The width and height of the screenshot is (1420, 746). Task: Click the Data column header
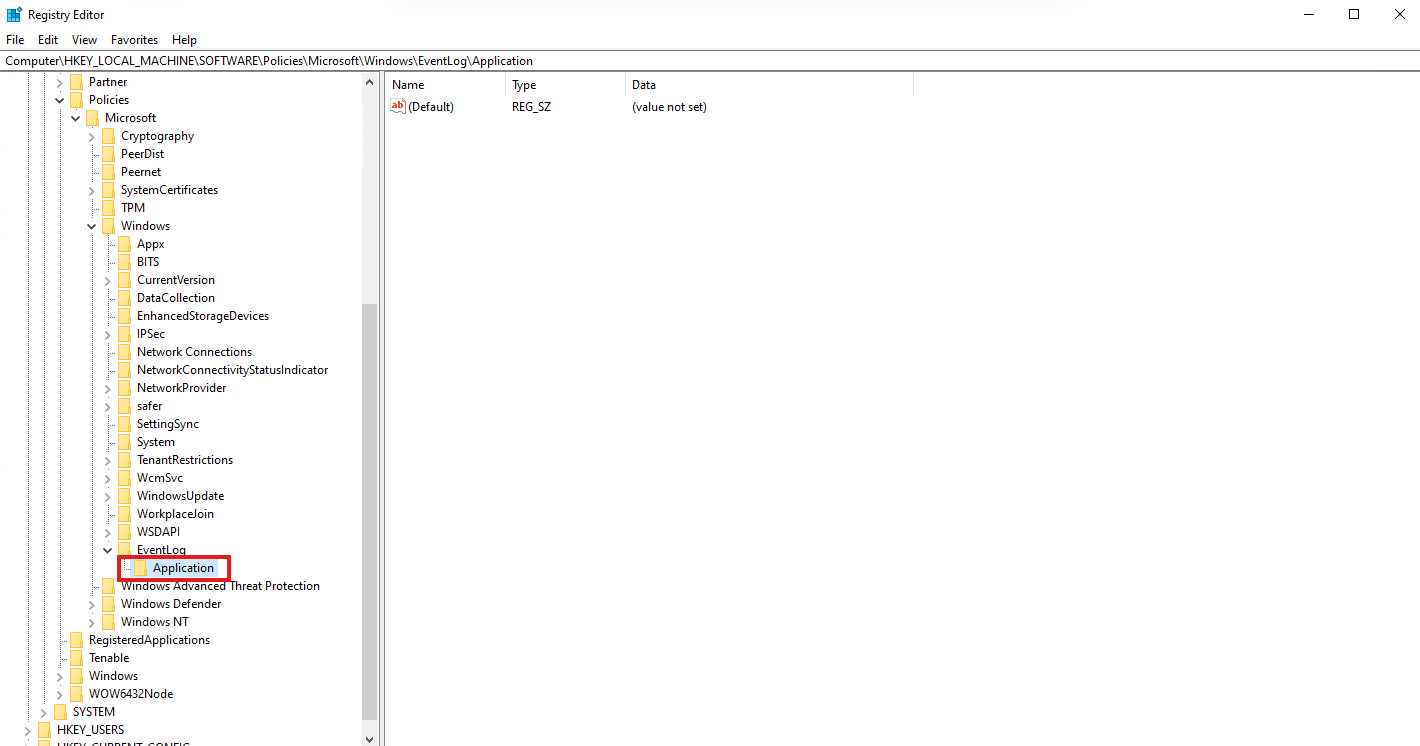tap(644, 85)
